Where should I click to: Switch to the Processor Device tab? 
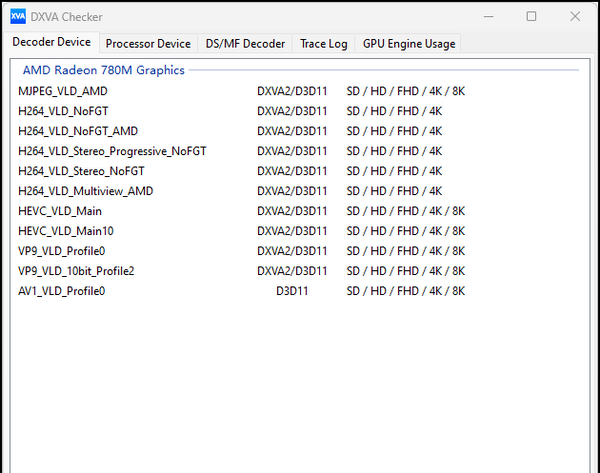[148, 44]
